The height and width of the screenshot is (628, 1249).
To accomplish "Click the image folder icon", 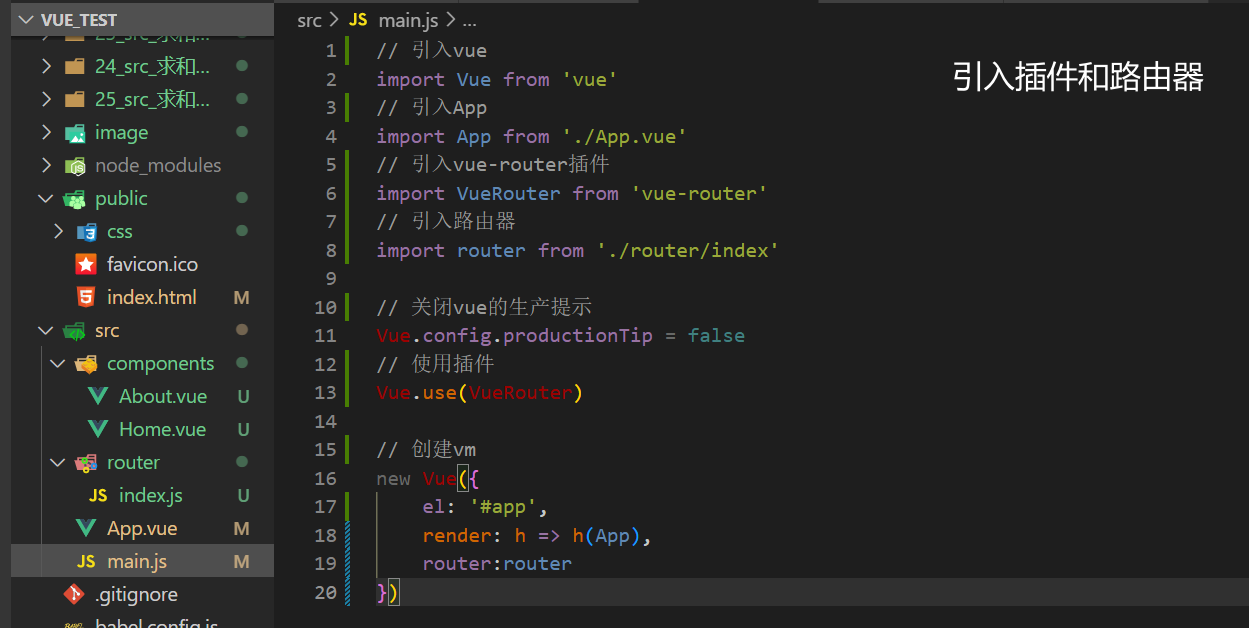I will tap(74, 132).
